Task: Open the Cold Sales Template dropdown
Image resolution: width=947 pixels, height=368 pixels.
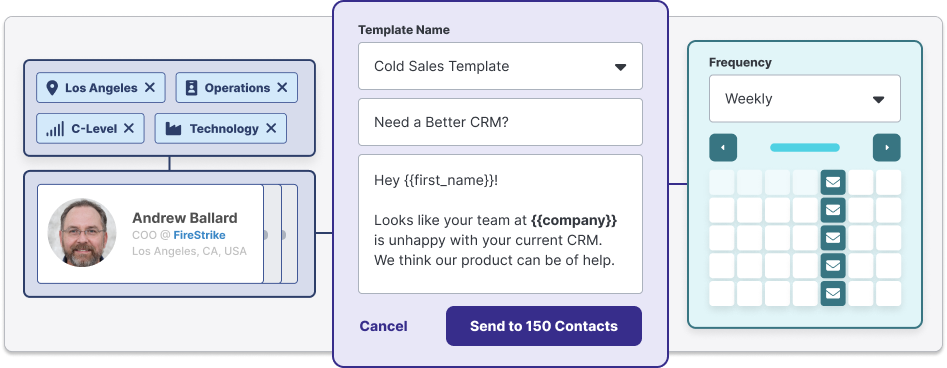Action: coord(500,66)
